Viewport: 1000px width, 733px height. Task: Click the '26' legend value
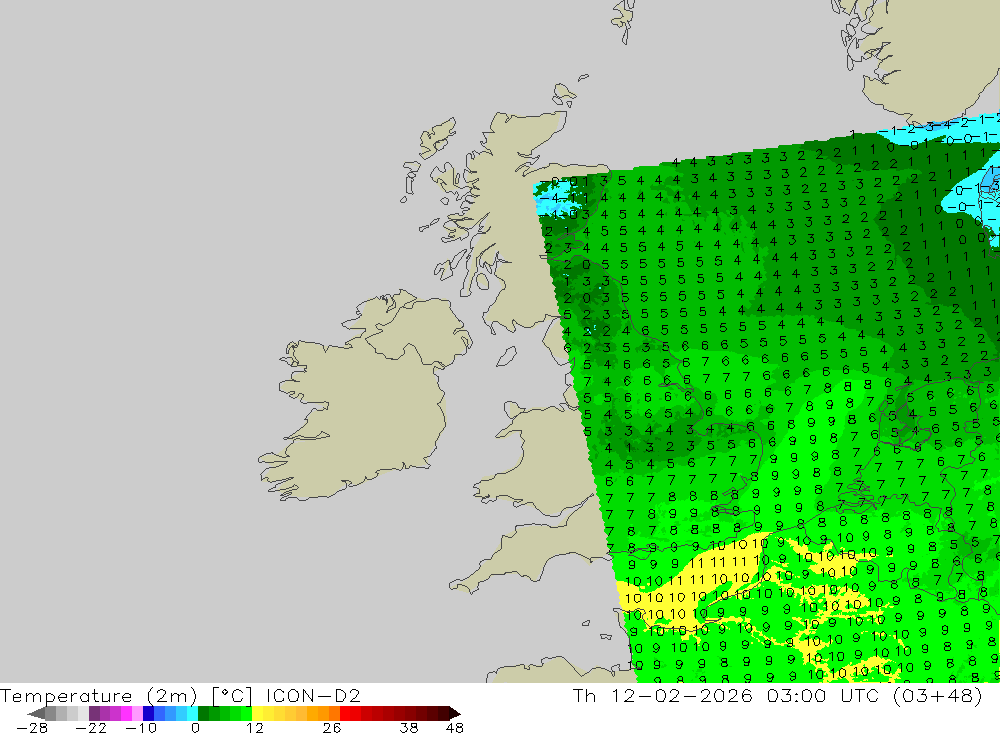(332, 728)
